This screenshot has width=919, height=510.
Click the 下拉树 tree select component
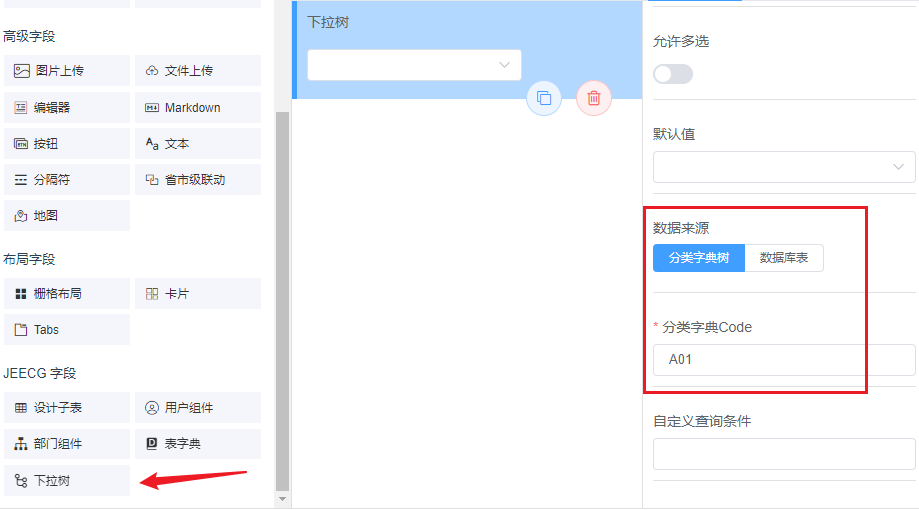click(67, 481)
